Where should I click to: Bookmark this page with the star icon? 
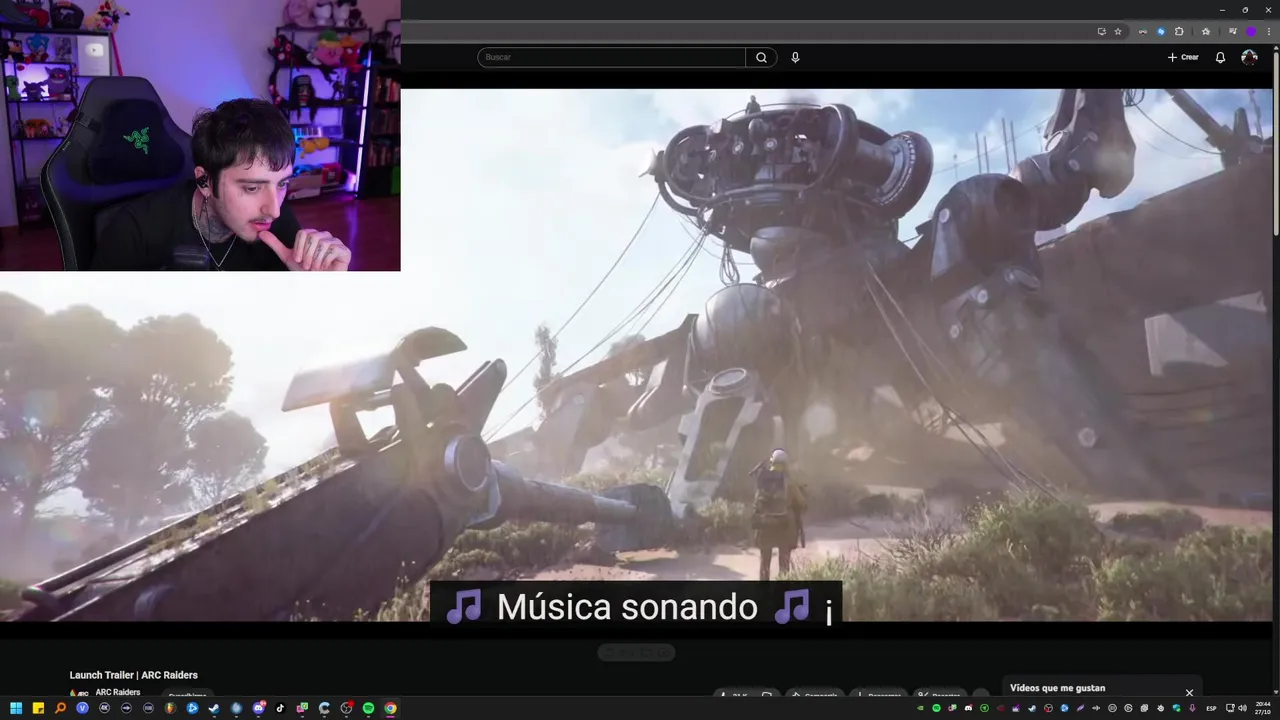[1118, 31]
